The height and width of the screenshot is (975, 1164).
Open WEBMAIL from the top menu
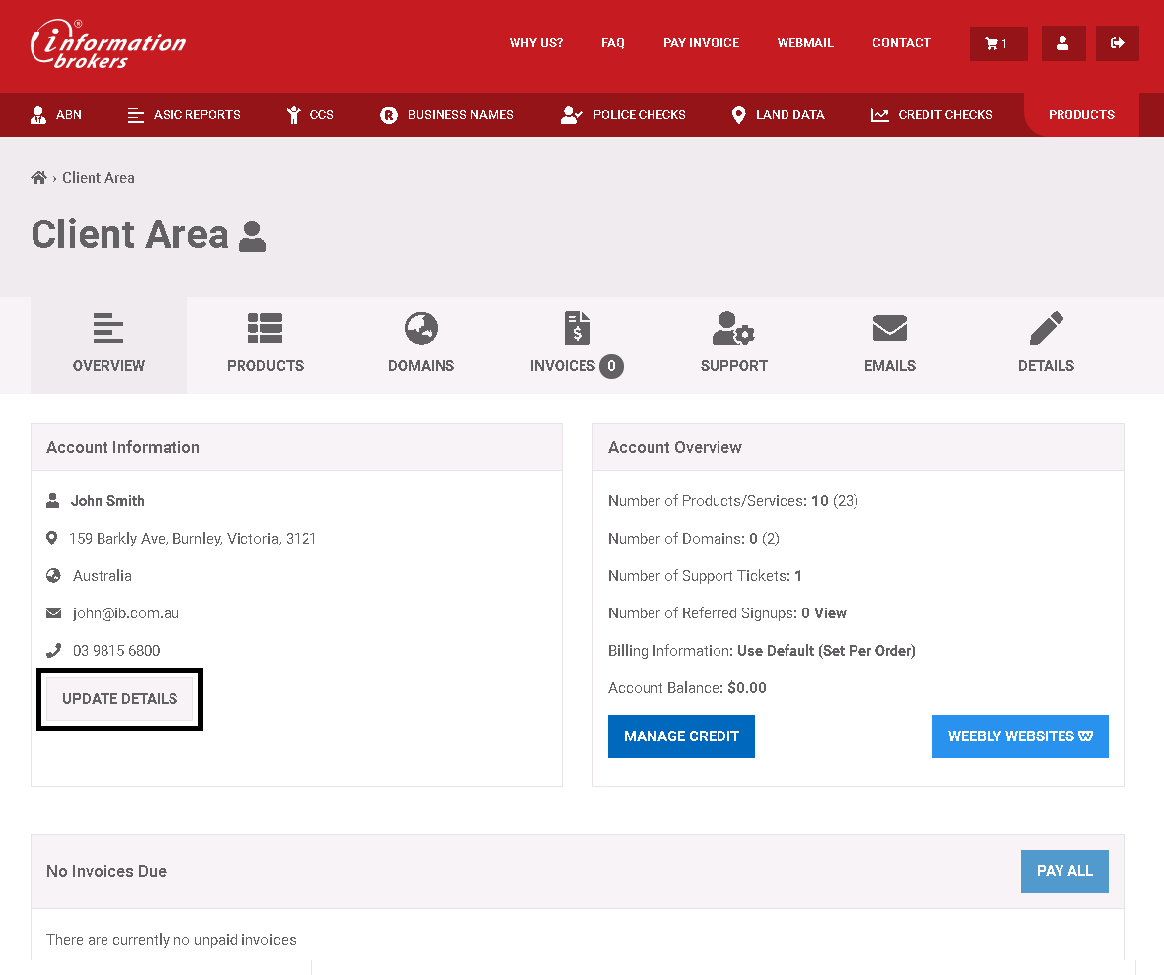tap(805, 43)
